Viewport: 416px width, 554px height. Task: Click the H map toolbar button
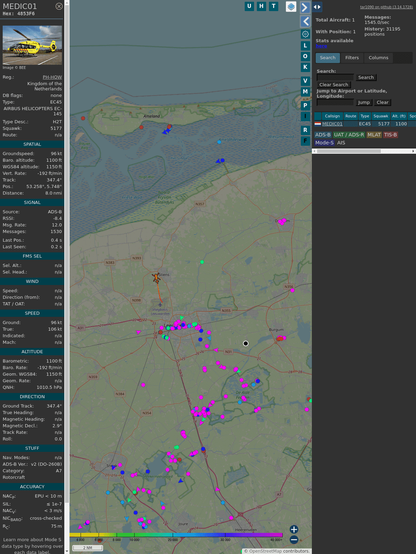pos(261,6)
